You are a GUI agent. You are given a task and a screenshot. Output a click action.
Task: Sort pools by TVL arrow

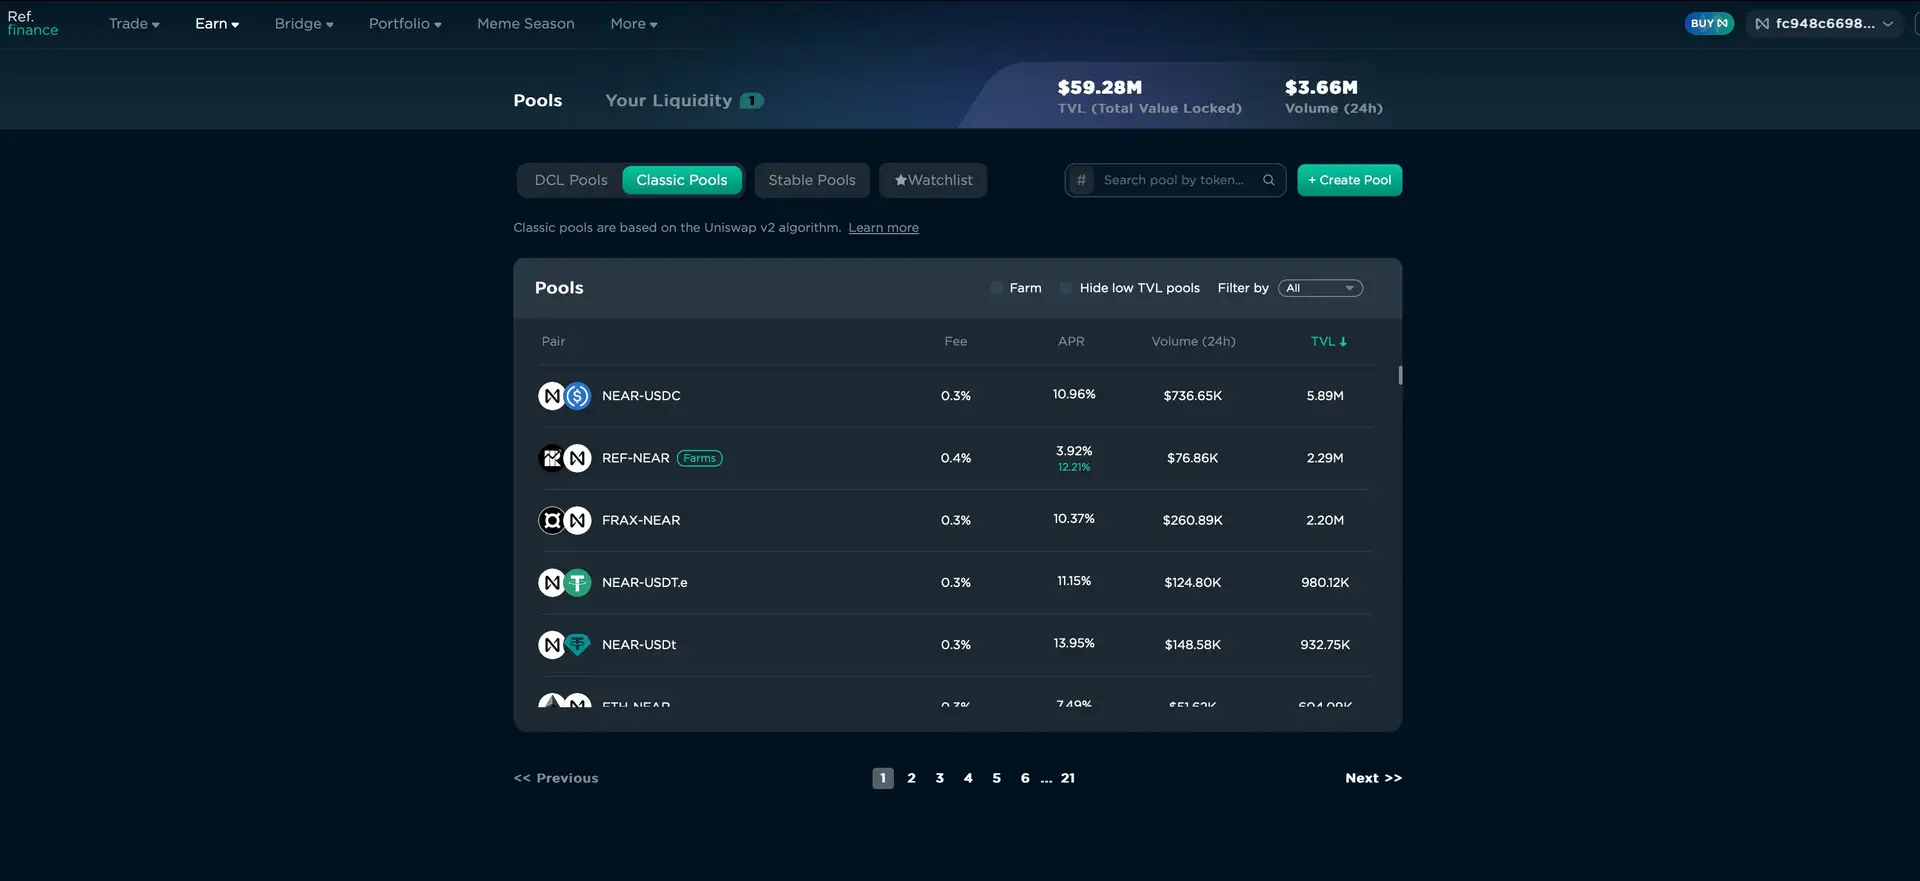point(1342,342)
